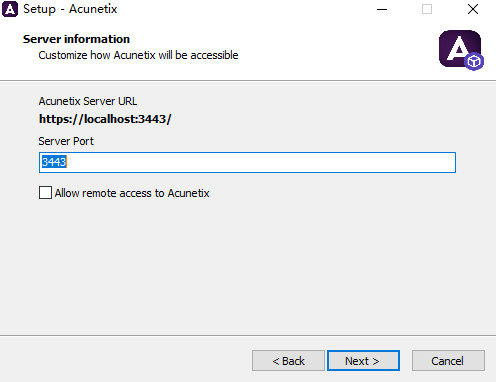Click inside the Server Port input field
Image resolution: width=496 pixels, height=382 pixels.
click(x=247, y=162)
